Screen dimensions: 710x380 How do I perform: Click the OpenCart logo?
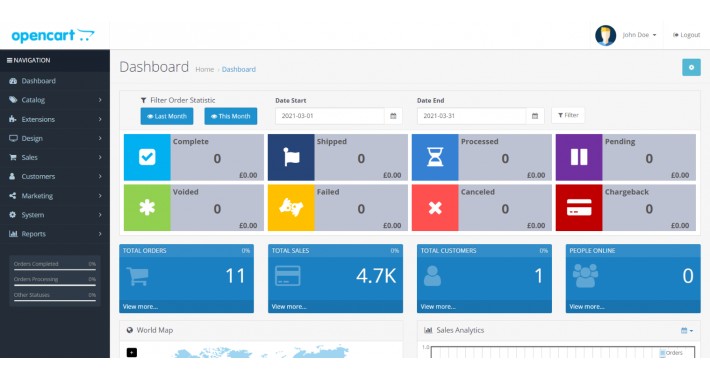tap(53, 35)
